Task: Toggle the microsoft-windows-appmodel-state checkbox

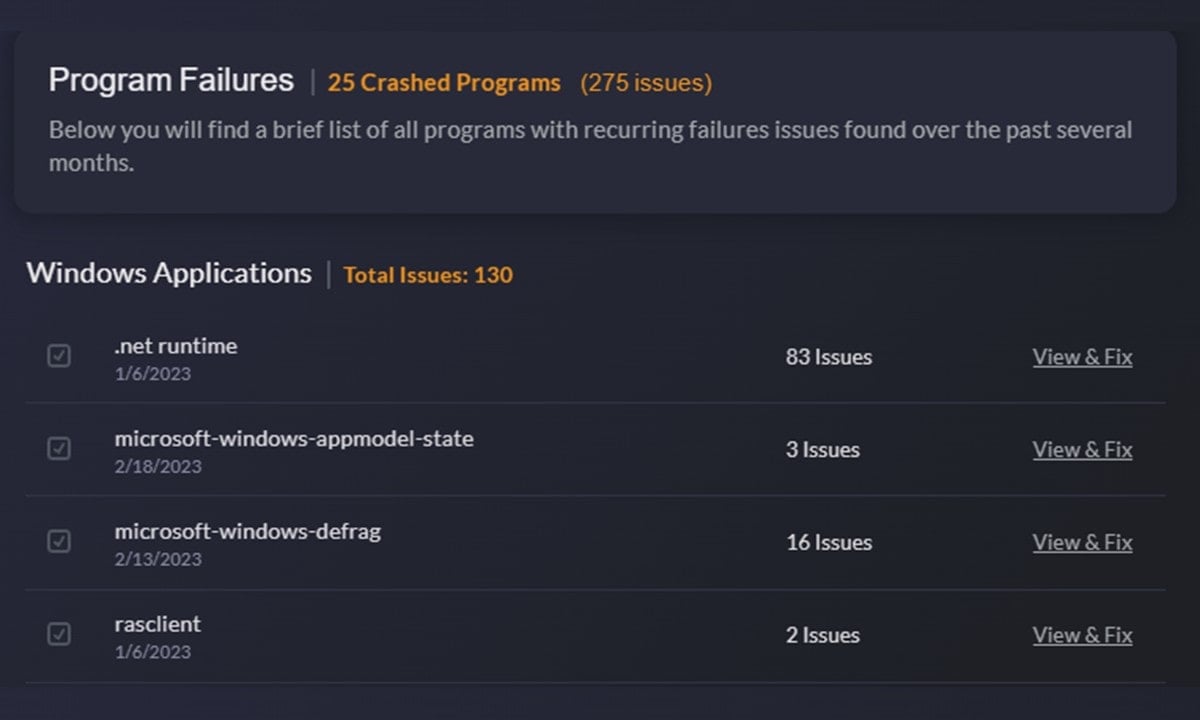Action: pos(59,449)
